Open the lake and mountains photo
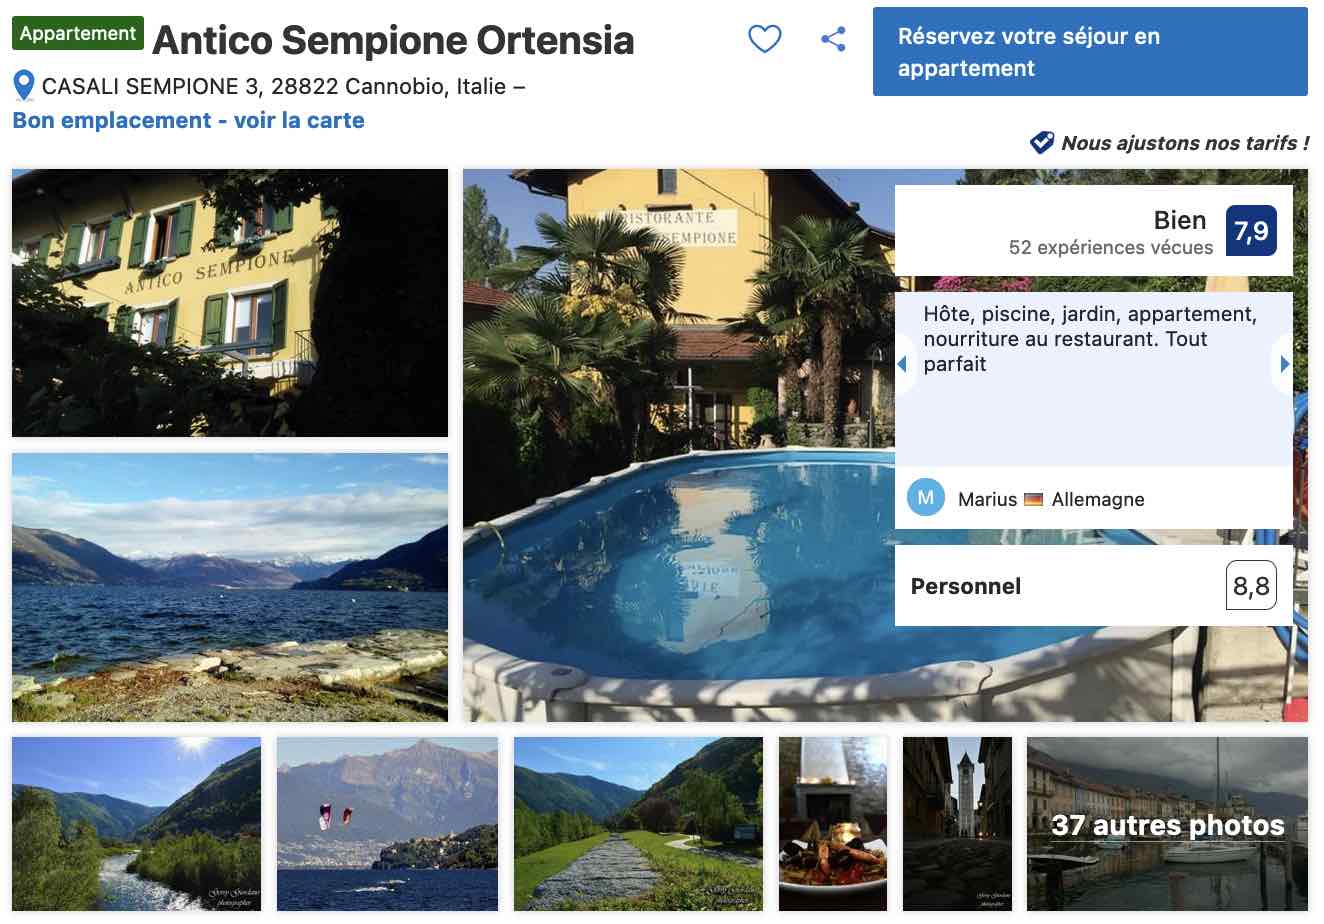 click(x=230, y=587)
